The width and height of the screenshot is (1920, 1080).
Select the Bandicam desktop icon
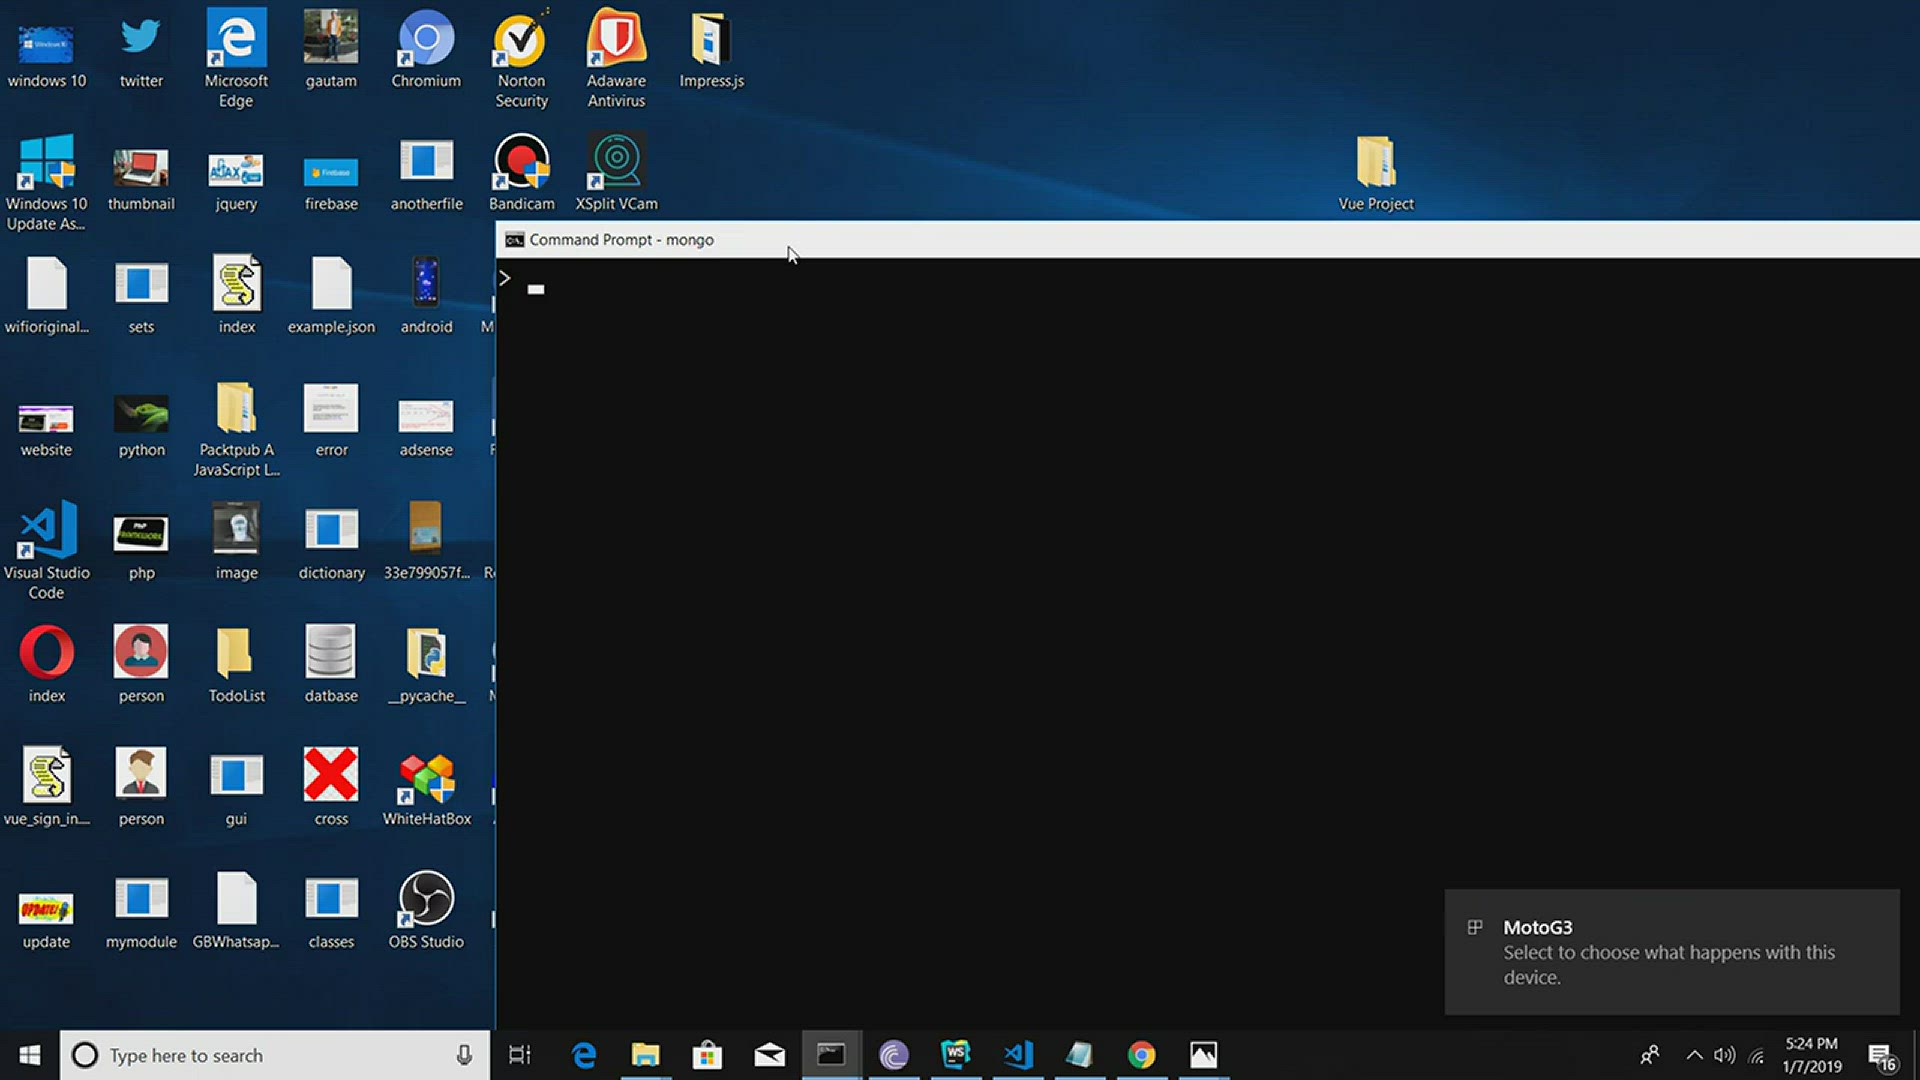click(521, 162)
